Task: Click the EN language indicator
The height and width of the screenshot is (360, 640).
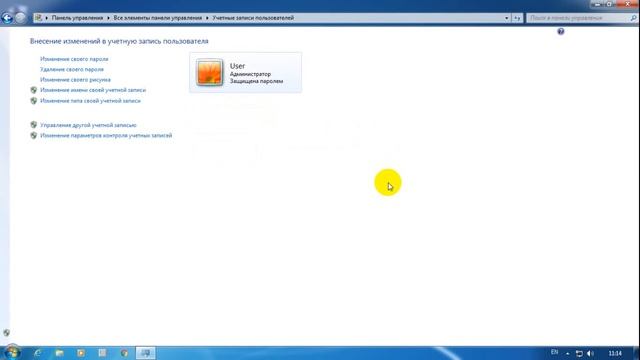Action: (554, 352)
